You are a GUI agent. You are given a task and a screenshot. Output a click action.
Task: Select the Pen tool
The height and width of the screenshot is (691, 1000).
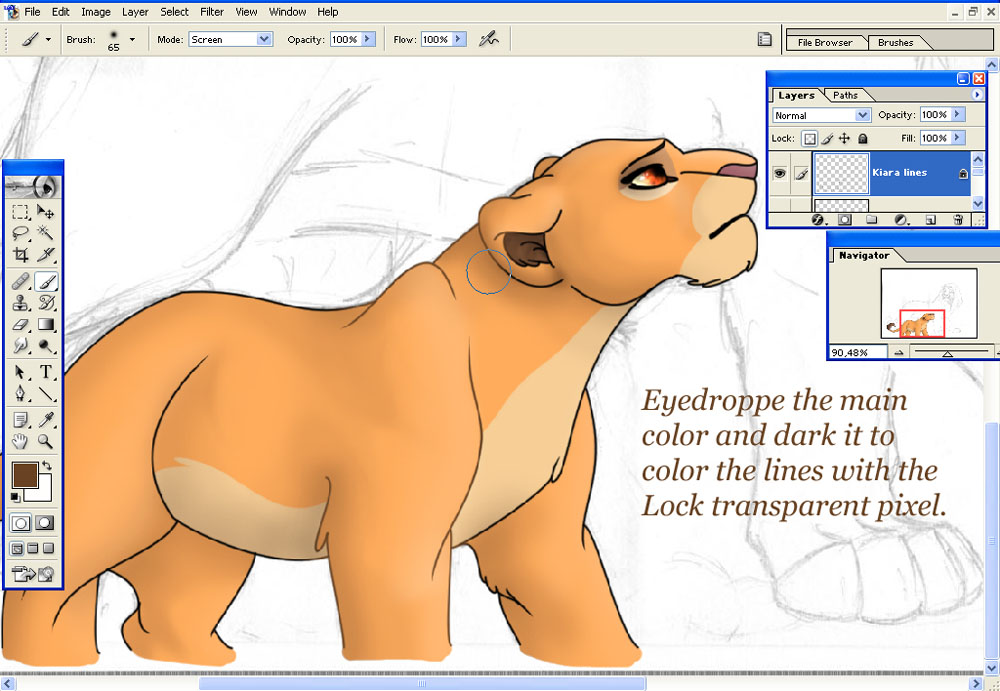(x=20, y=393)
